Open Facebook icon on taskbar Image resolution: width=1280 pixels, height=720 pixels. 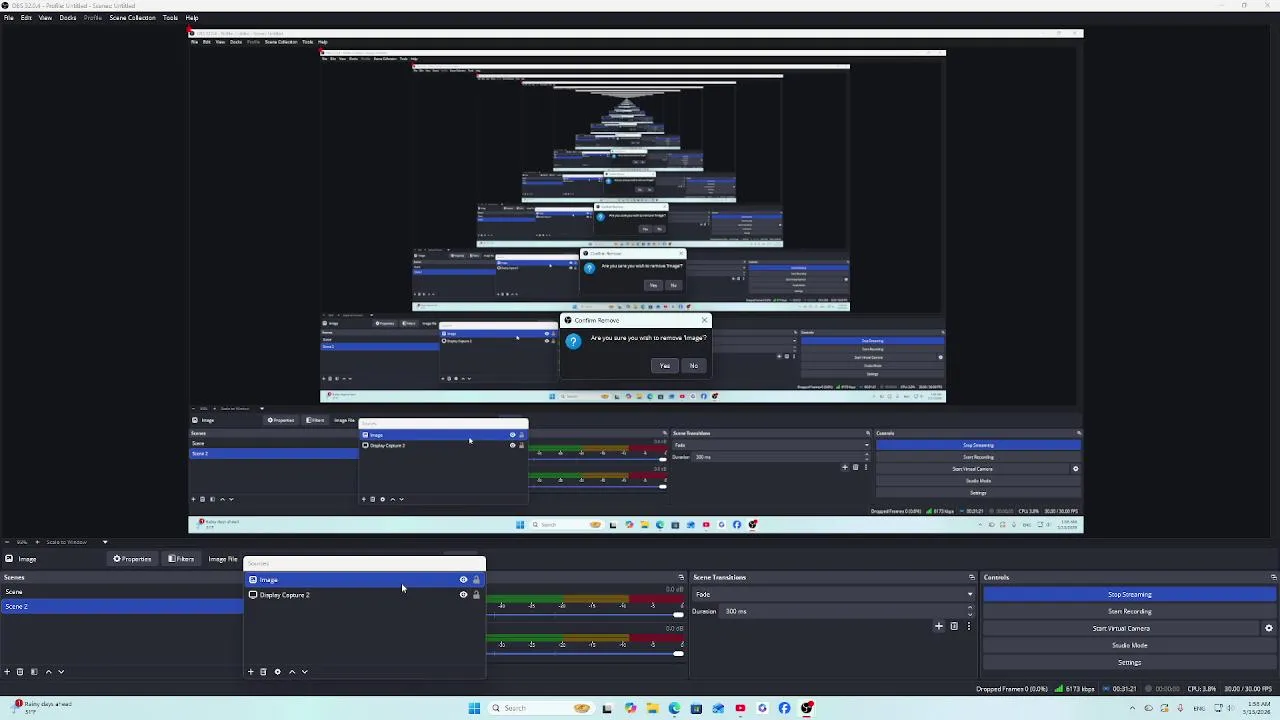[x=784, y=708]
